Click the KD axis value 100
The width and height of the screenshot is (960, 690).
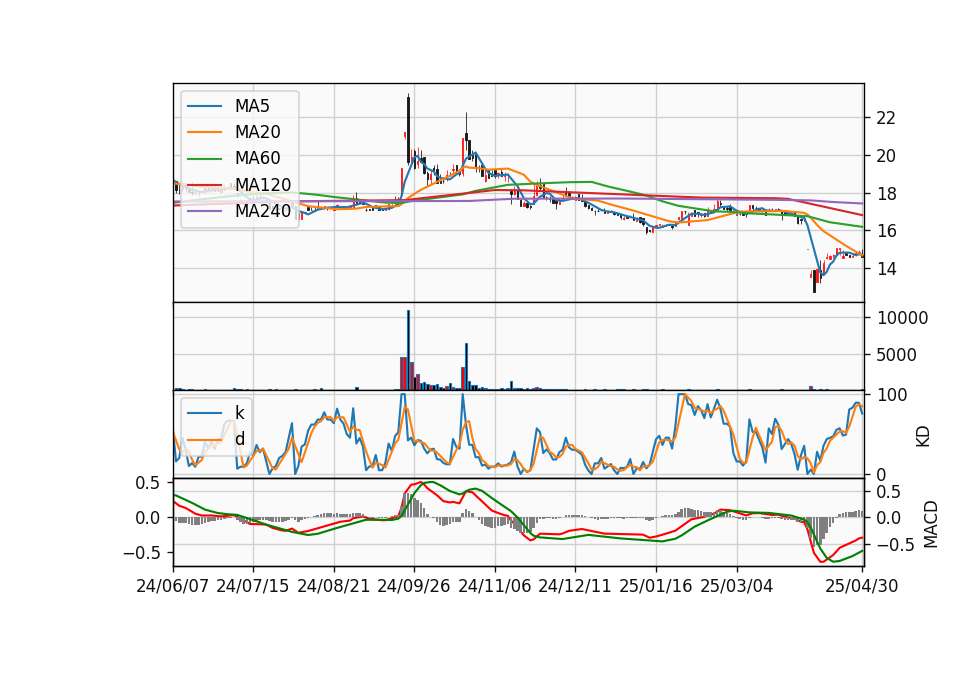click(x=892, y=395)
